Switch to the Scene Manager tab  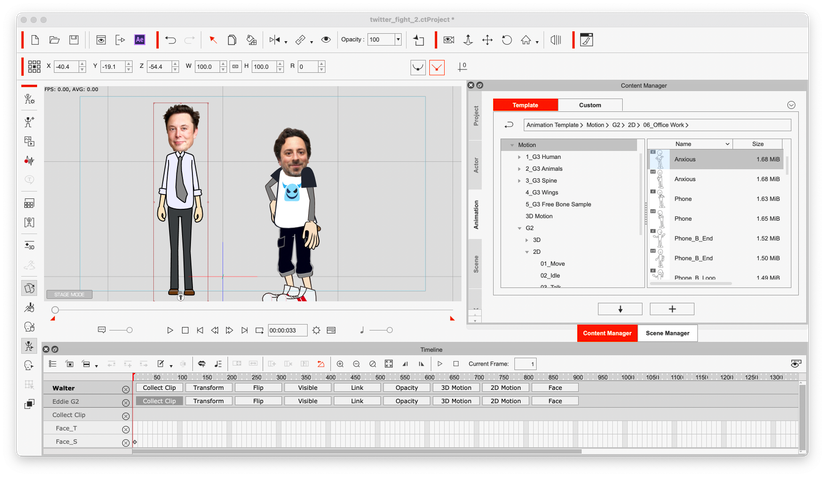(667, 333)
